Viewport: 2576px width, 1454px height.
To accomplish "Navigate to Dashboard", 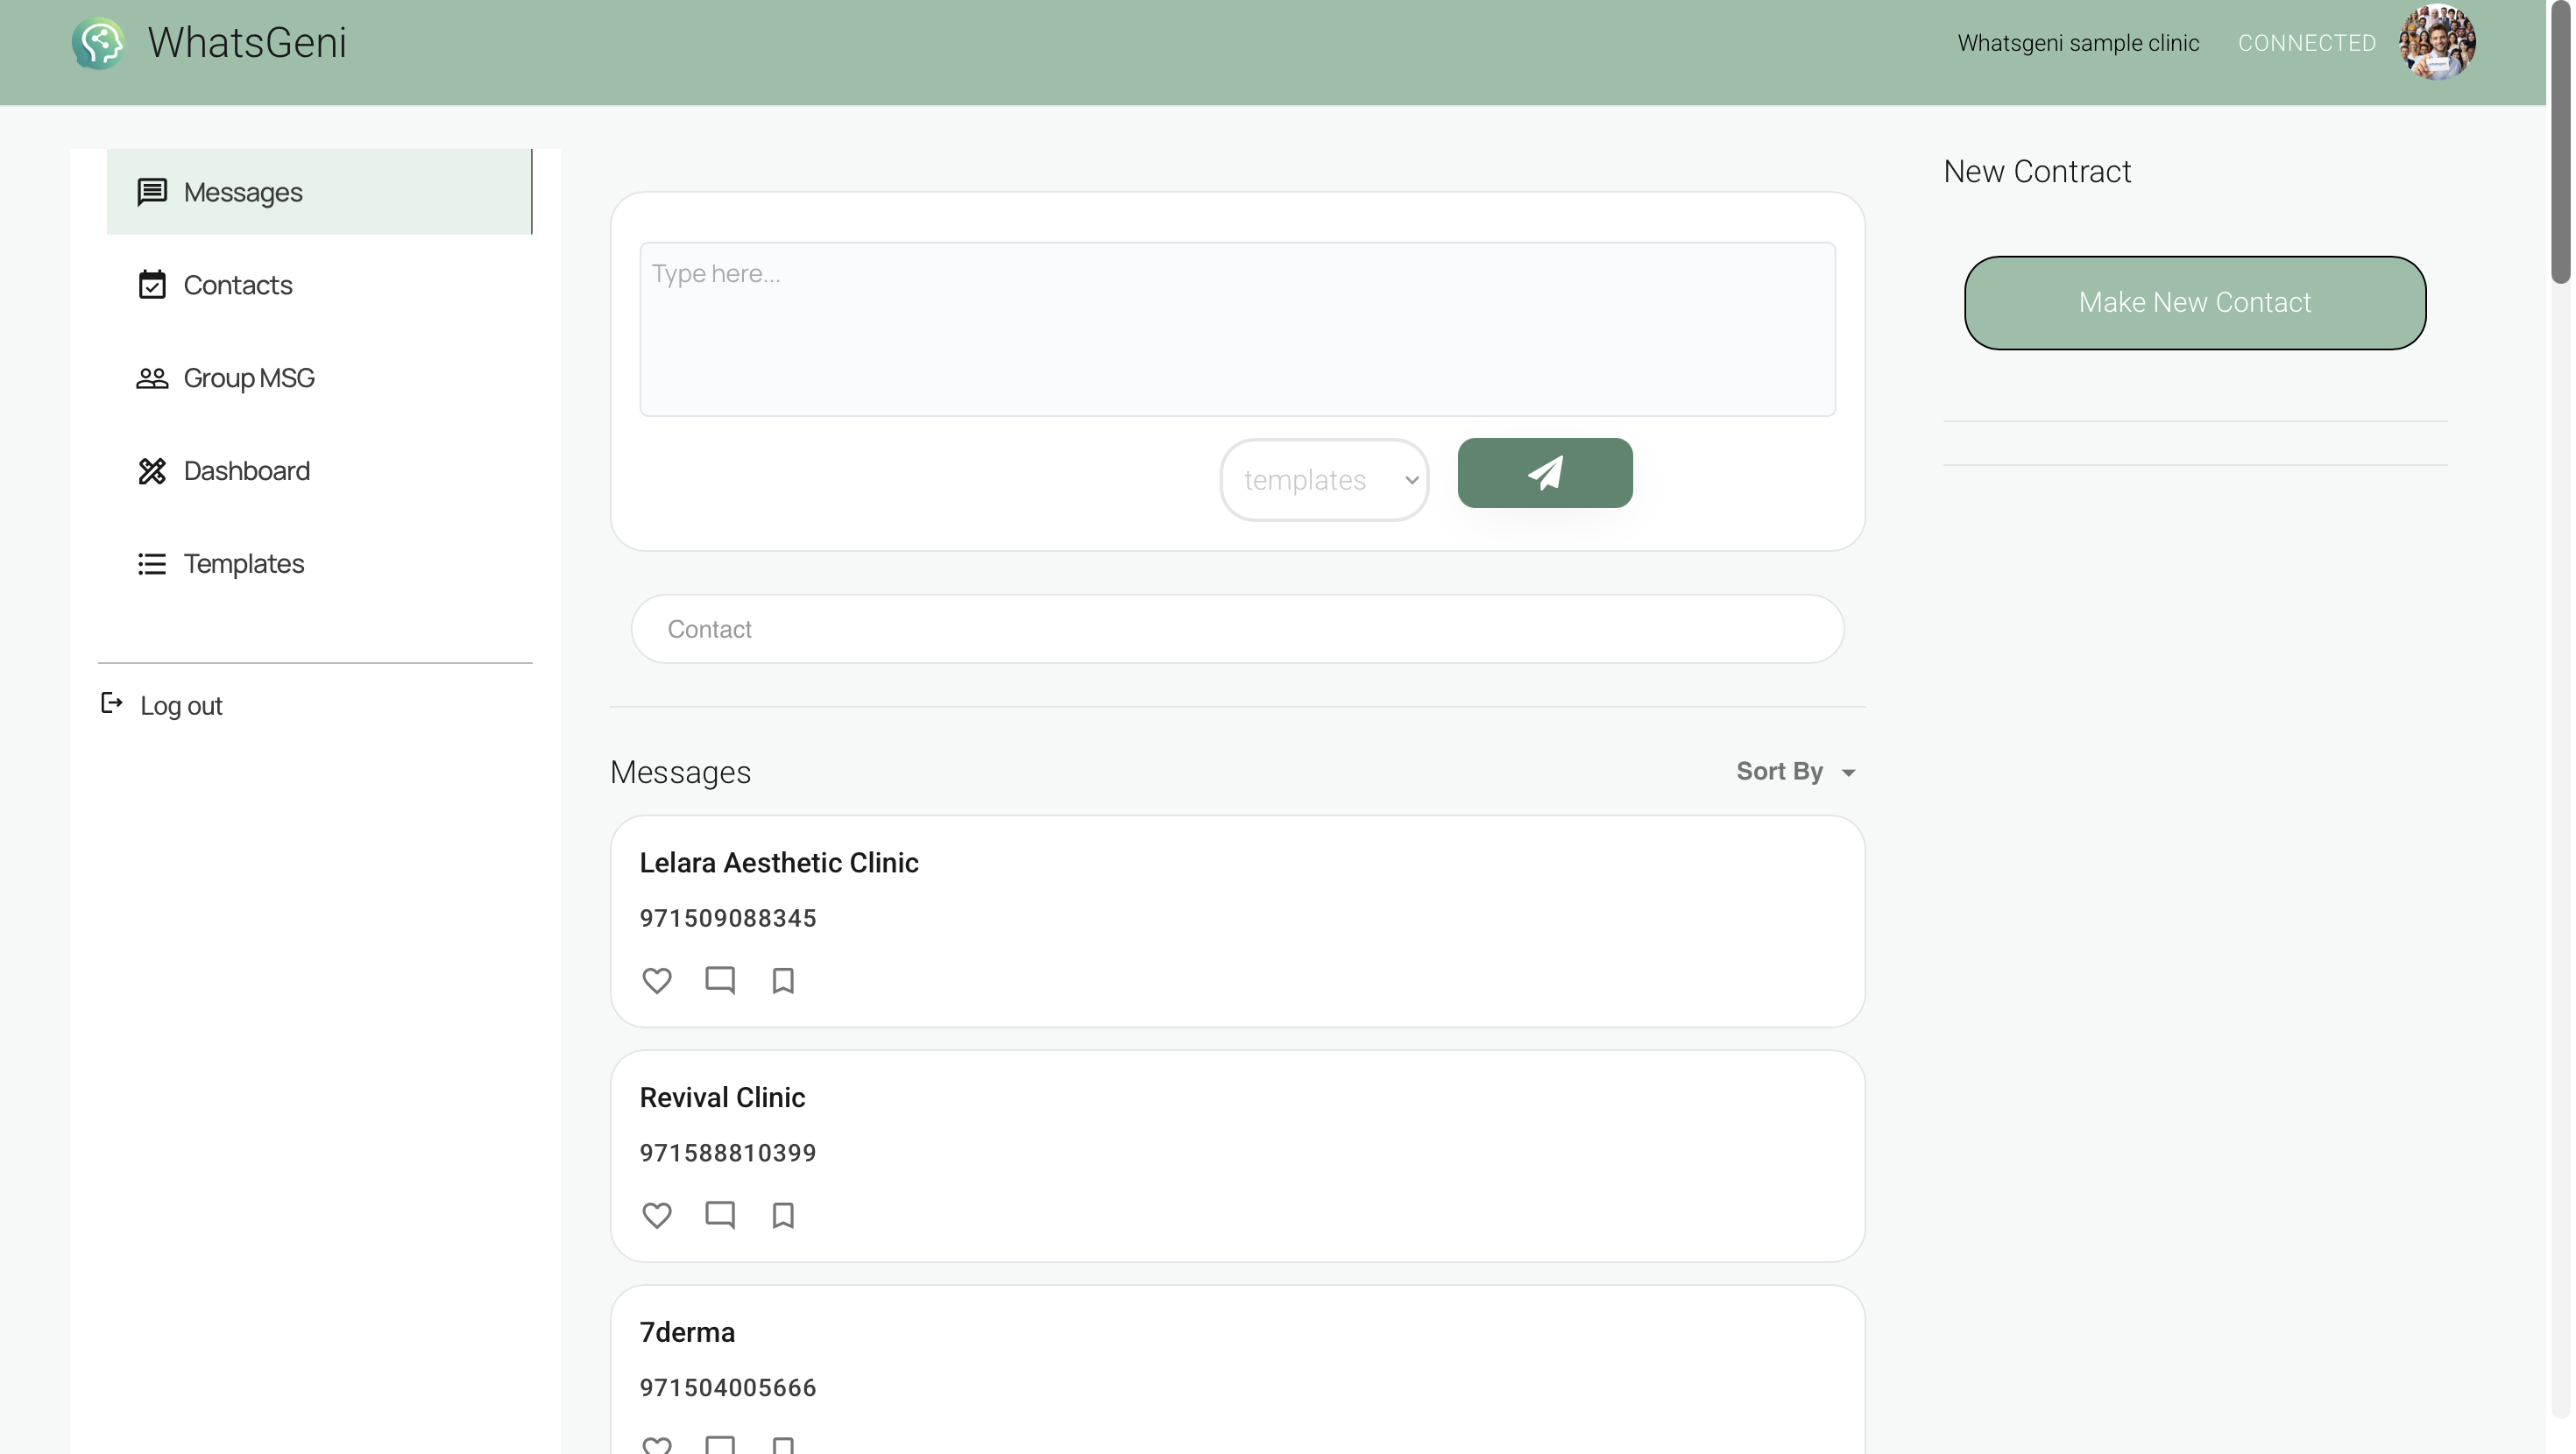I will coord(319,471).
